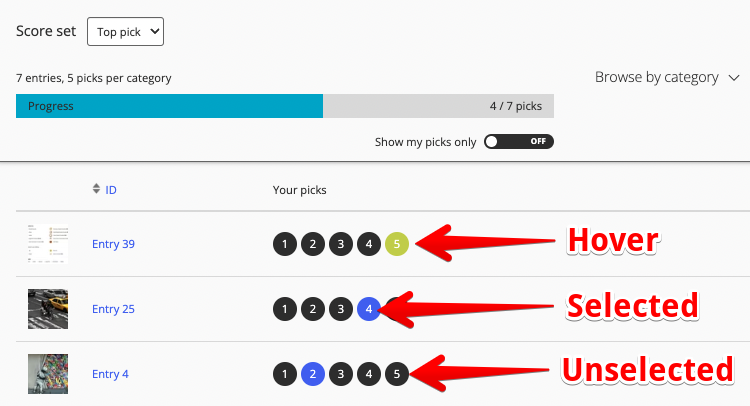This screenshot has height=406, width=750.
Task: Open the Entry 25 taxi thumbnail
Action: tap(48, 309)
